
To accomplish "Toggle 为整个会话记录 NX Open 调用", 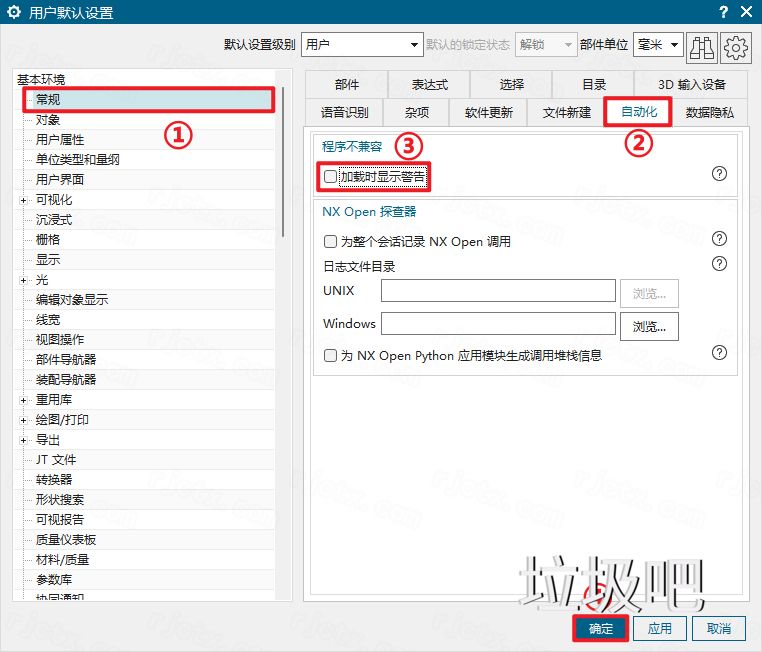I will click(x=330, y=241).
